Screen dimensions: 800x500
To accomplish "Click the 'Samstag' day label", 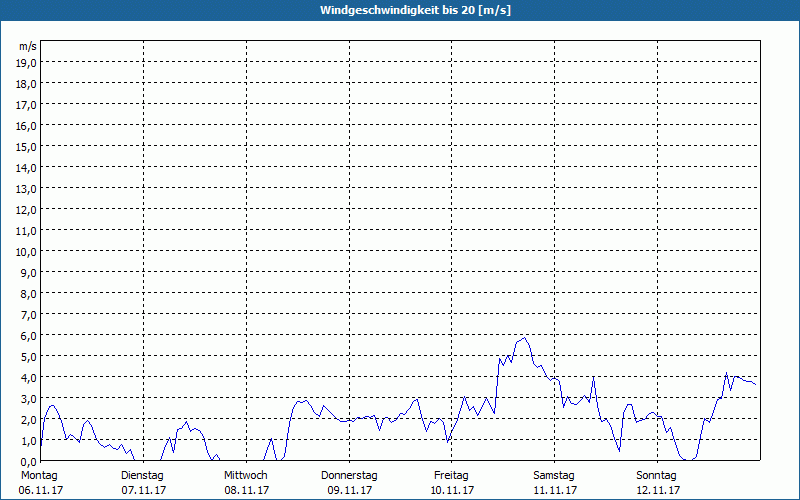I will [554, 476].
